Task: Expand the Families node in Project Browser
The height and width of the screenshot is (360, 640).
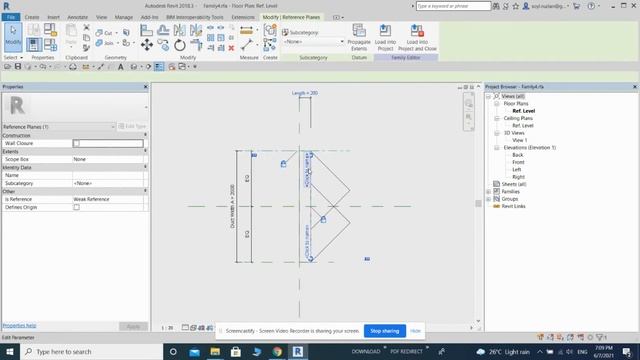Action: 489,192
